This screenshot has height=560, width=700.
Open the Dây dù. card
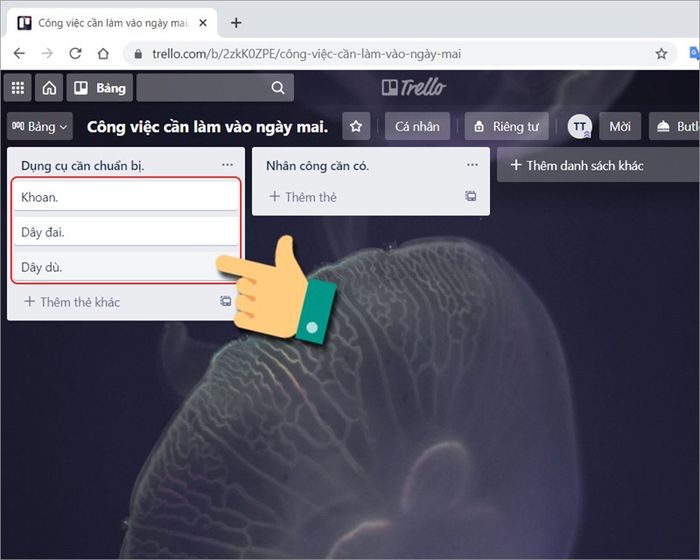126,267
